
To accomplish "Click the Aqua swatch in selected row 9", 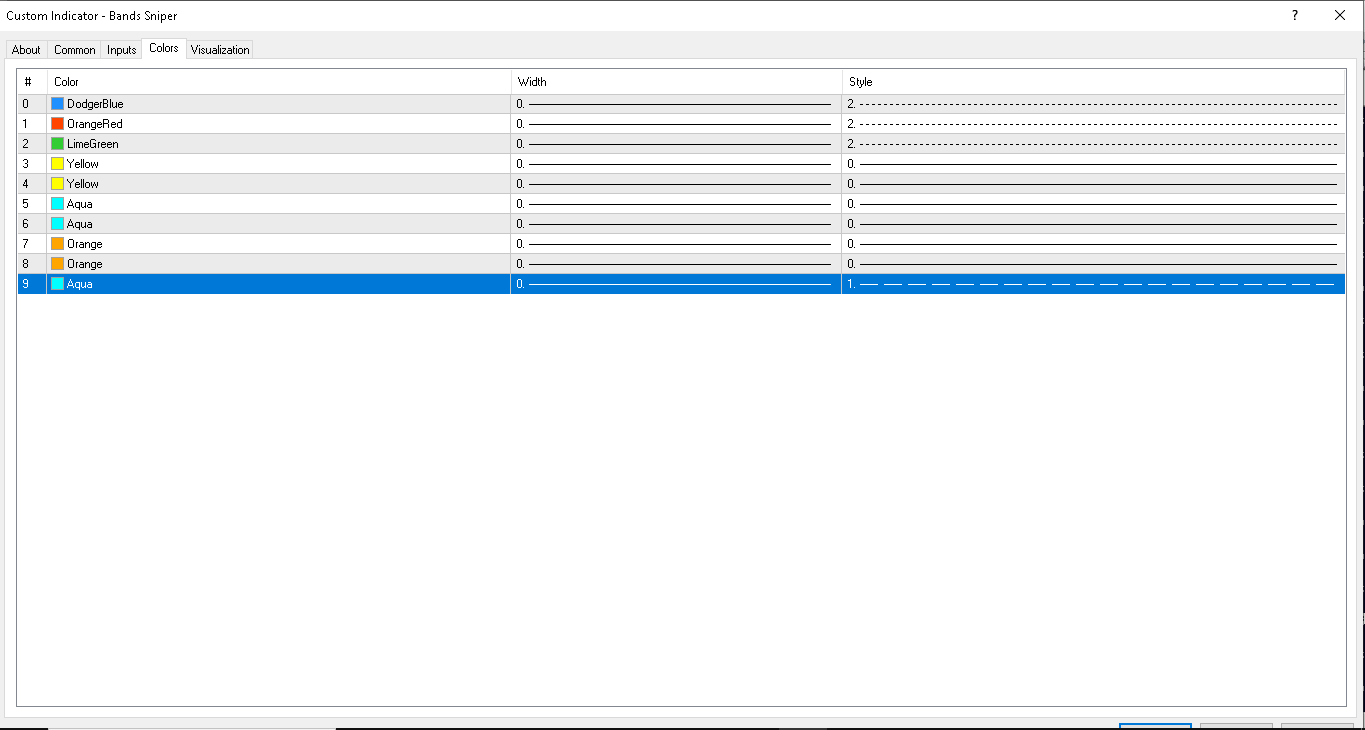I will click(x=58, y=284).
